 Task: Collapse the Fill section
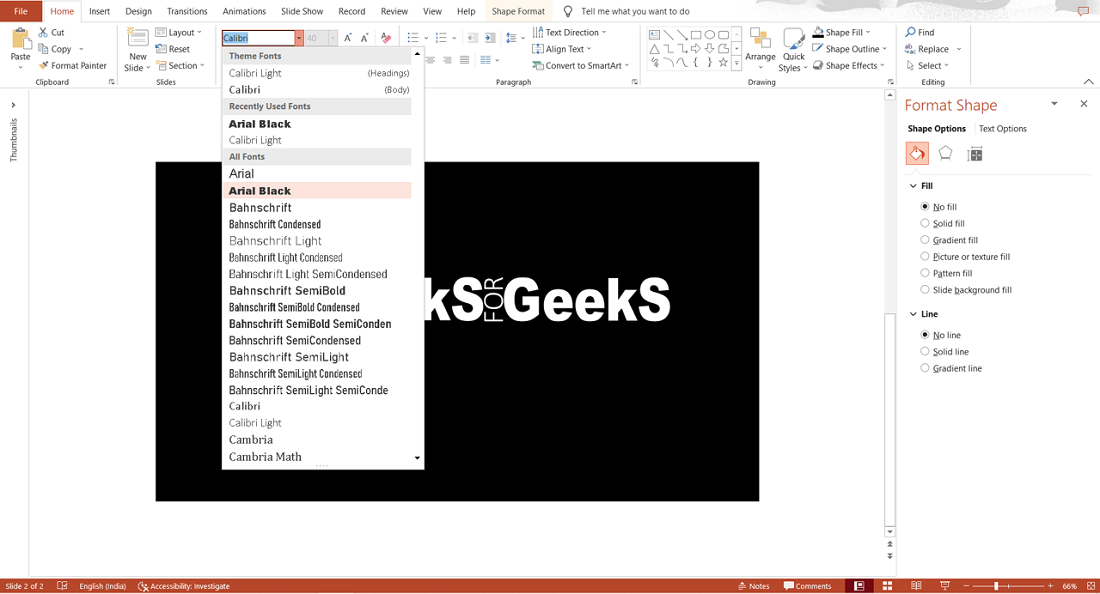tap(913, 186)
